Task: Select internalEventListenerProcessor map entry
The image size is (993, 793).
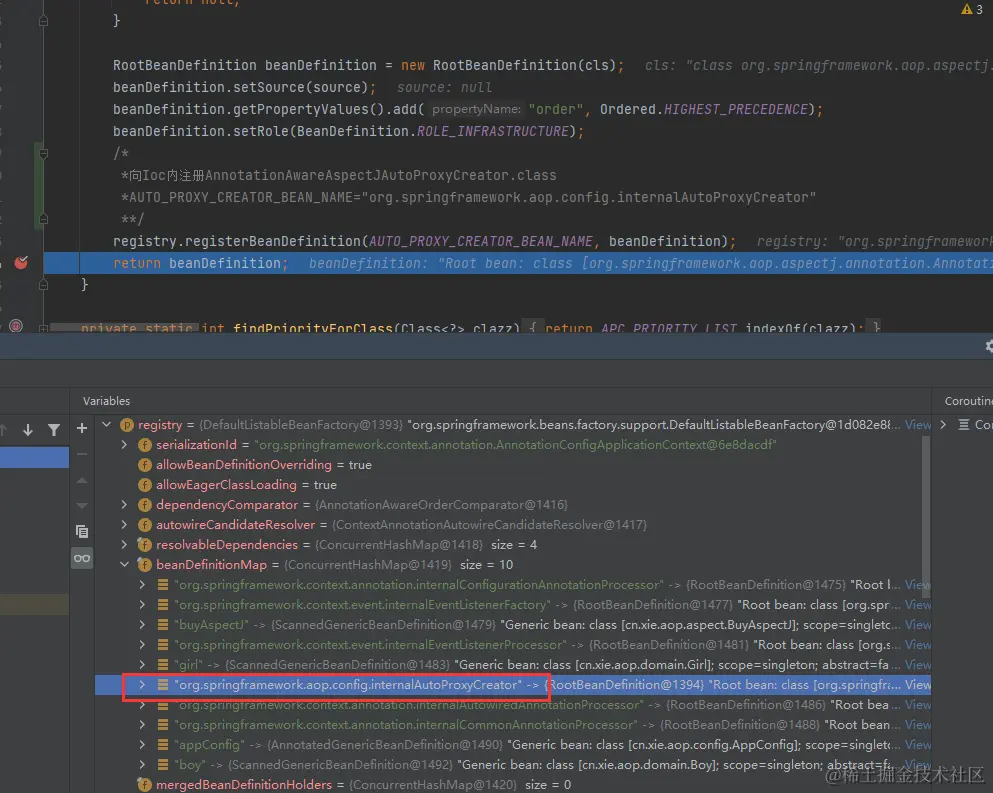Action: [x=513, y=645]
